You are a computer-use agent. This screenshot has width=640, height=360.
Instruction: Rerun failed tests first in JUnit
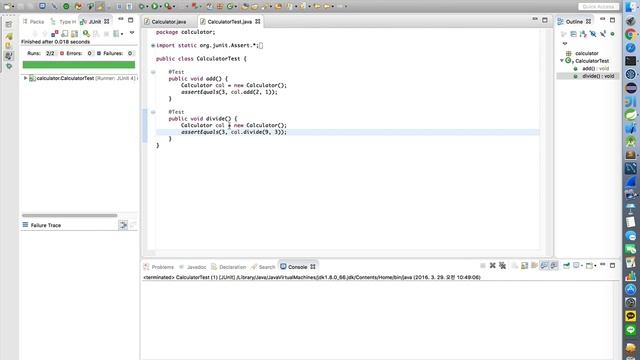coord(96,33)
